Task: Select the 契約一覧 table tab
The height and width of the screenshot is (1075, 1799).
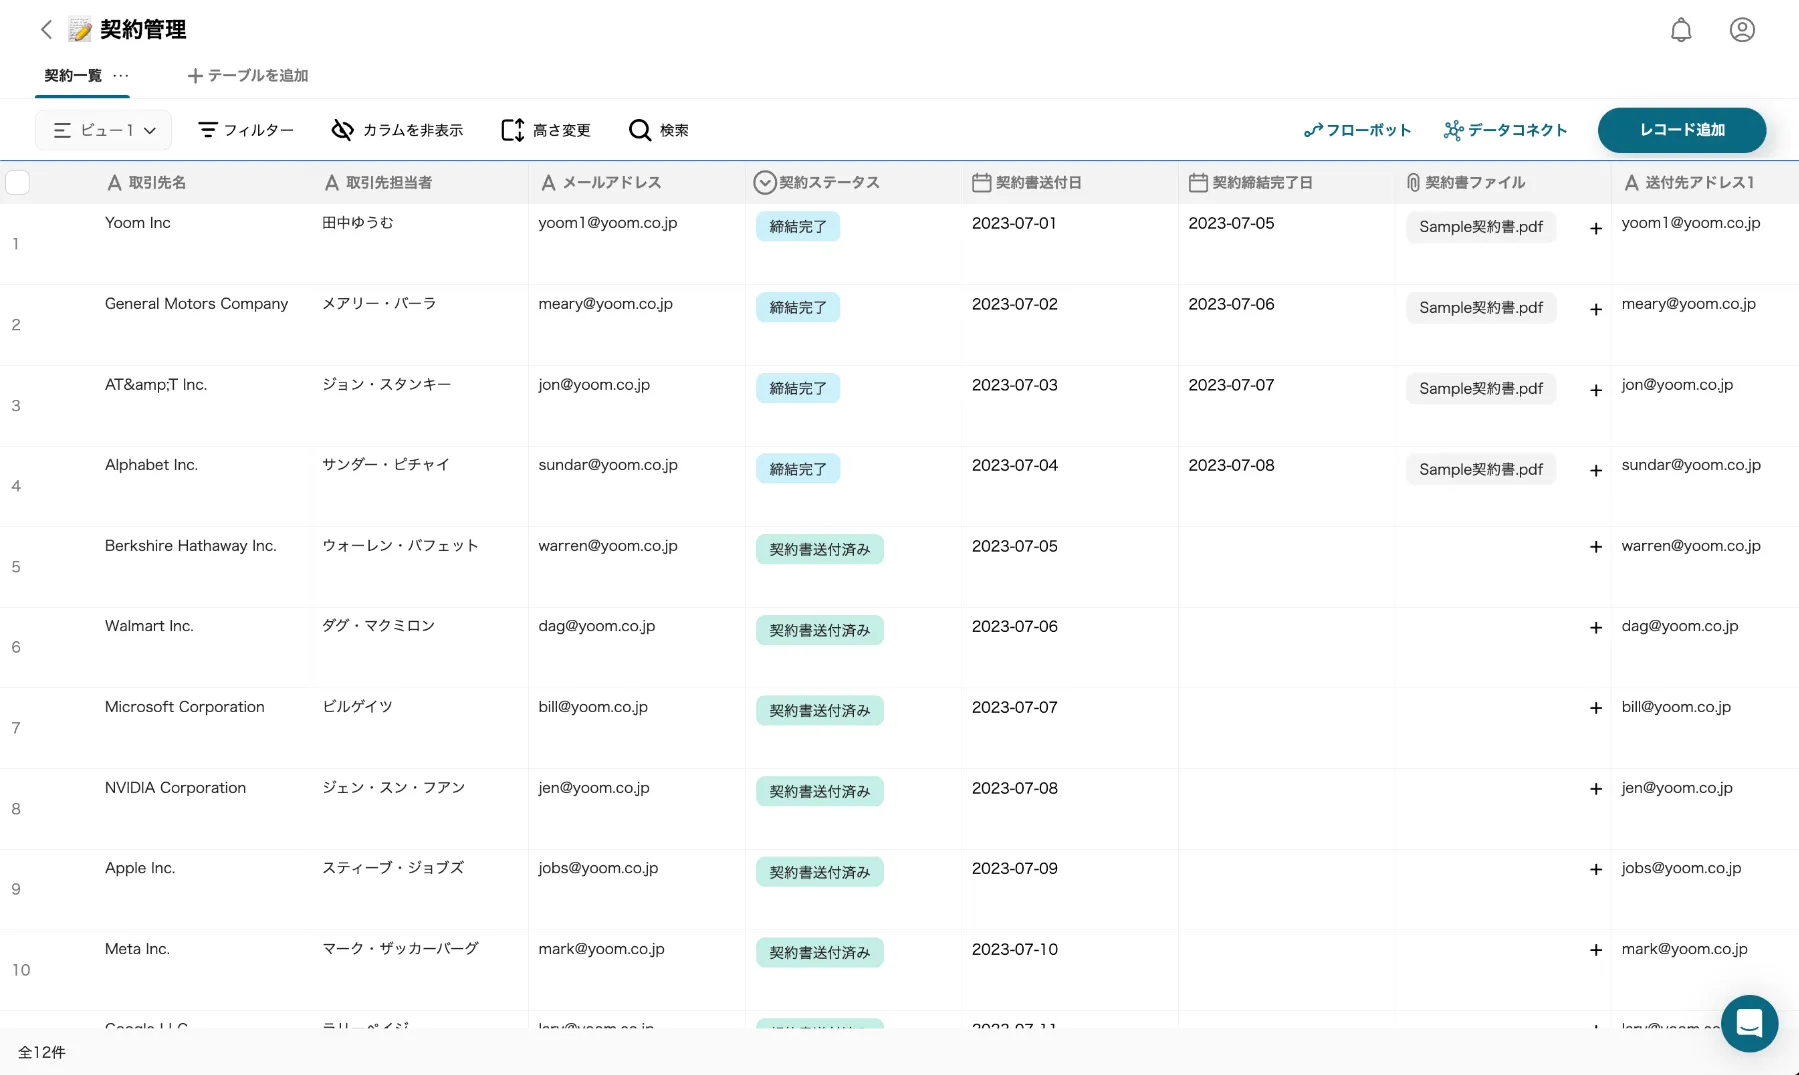Action: point(73,75)
